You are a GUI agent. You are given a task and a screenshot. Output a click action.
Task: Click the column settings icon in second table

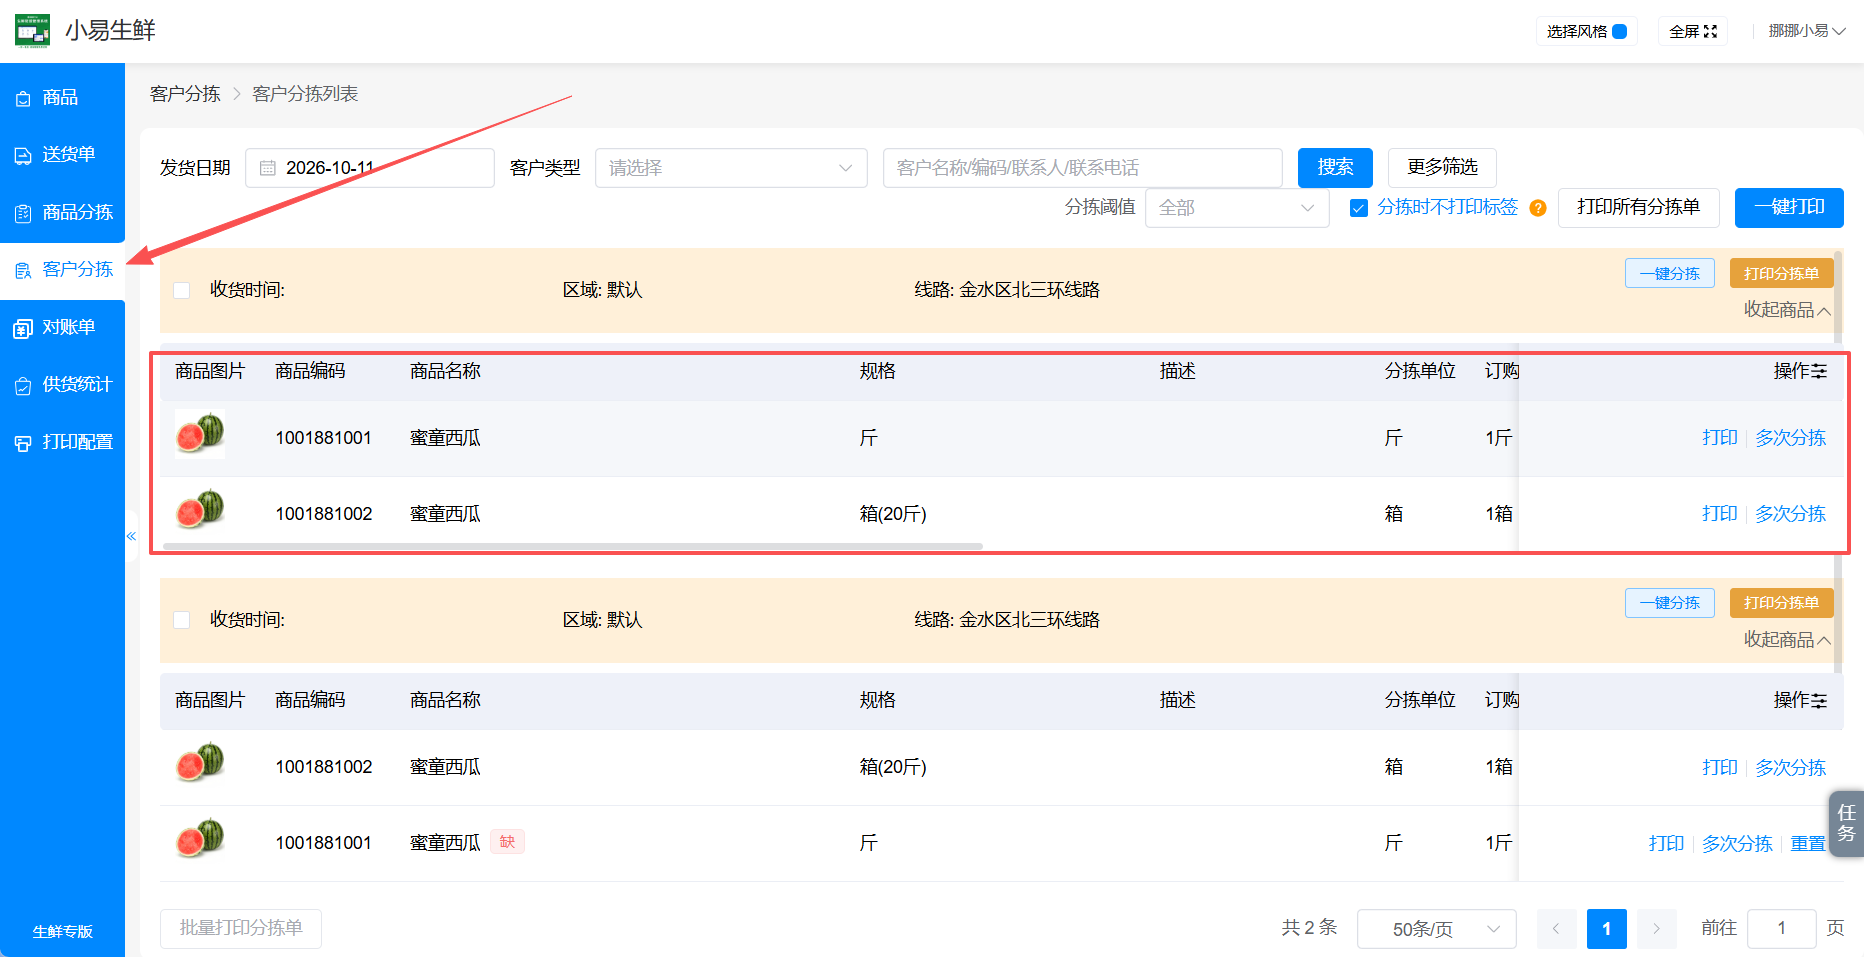click(x=1819, y=701)
